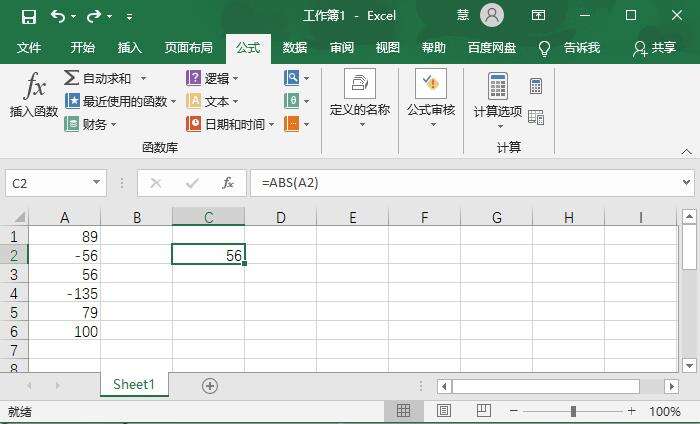
Task: Click the vertical scrollbar down arrow
Action: point(689,366)
